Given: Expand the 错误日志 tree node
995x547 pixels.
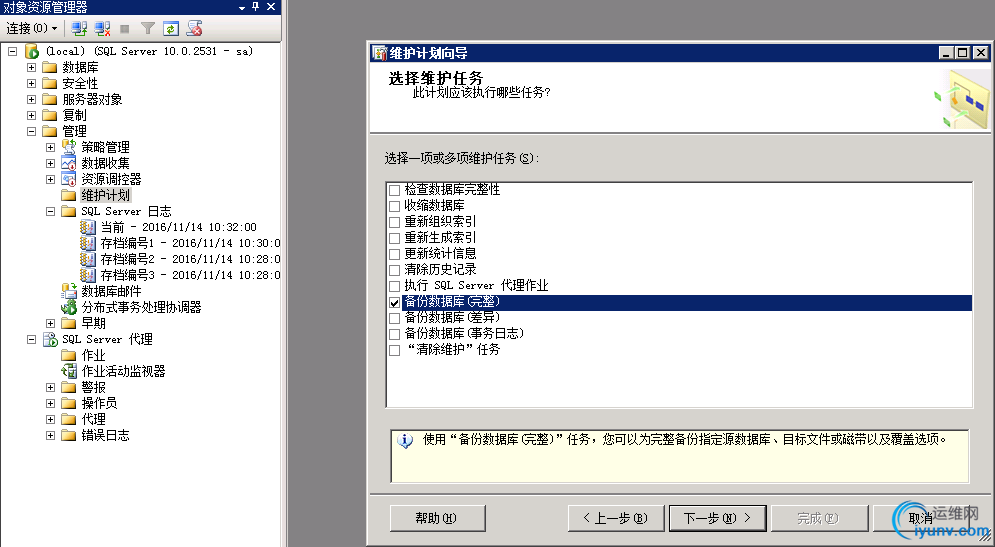Looking at the screenshot, I should (x=50, y=435).
